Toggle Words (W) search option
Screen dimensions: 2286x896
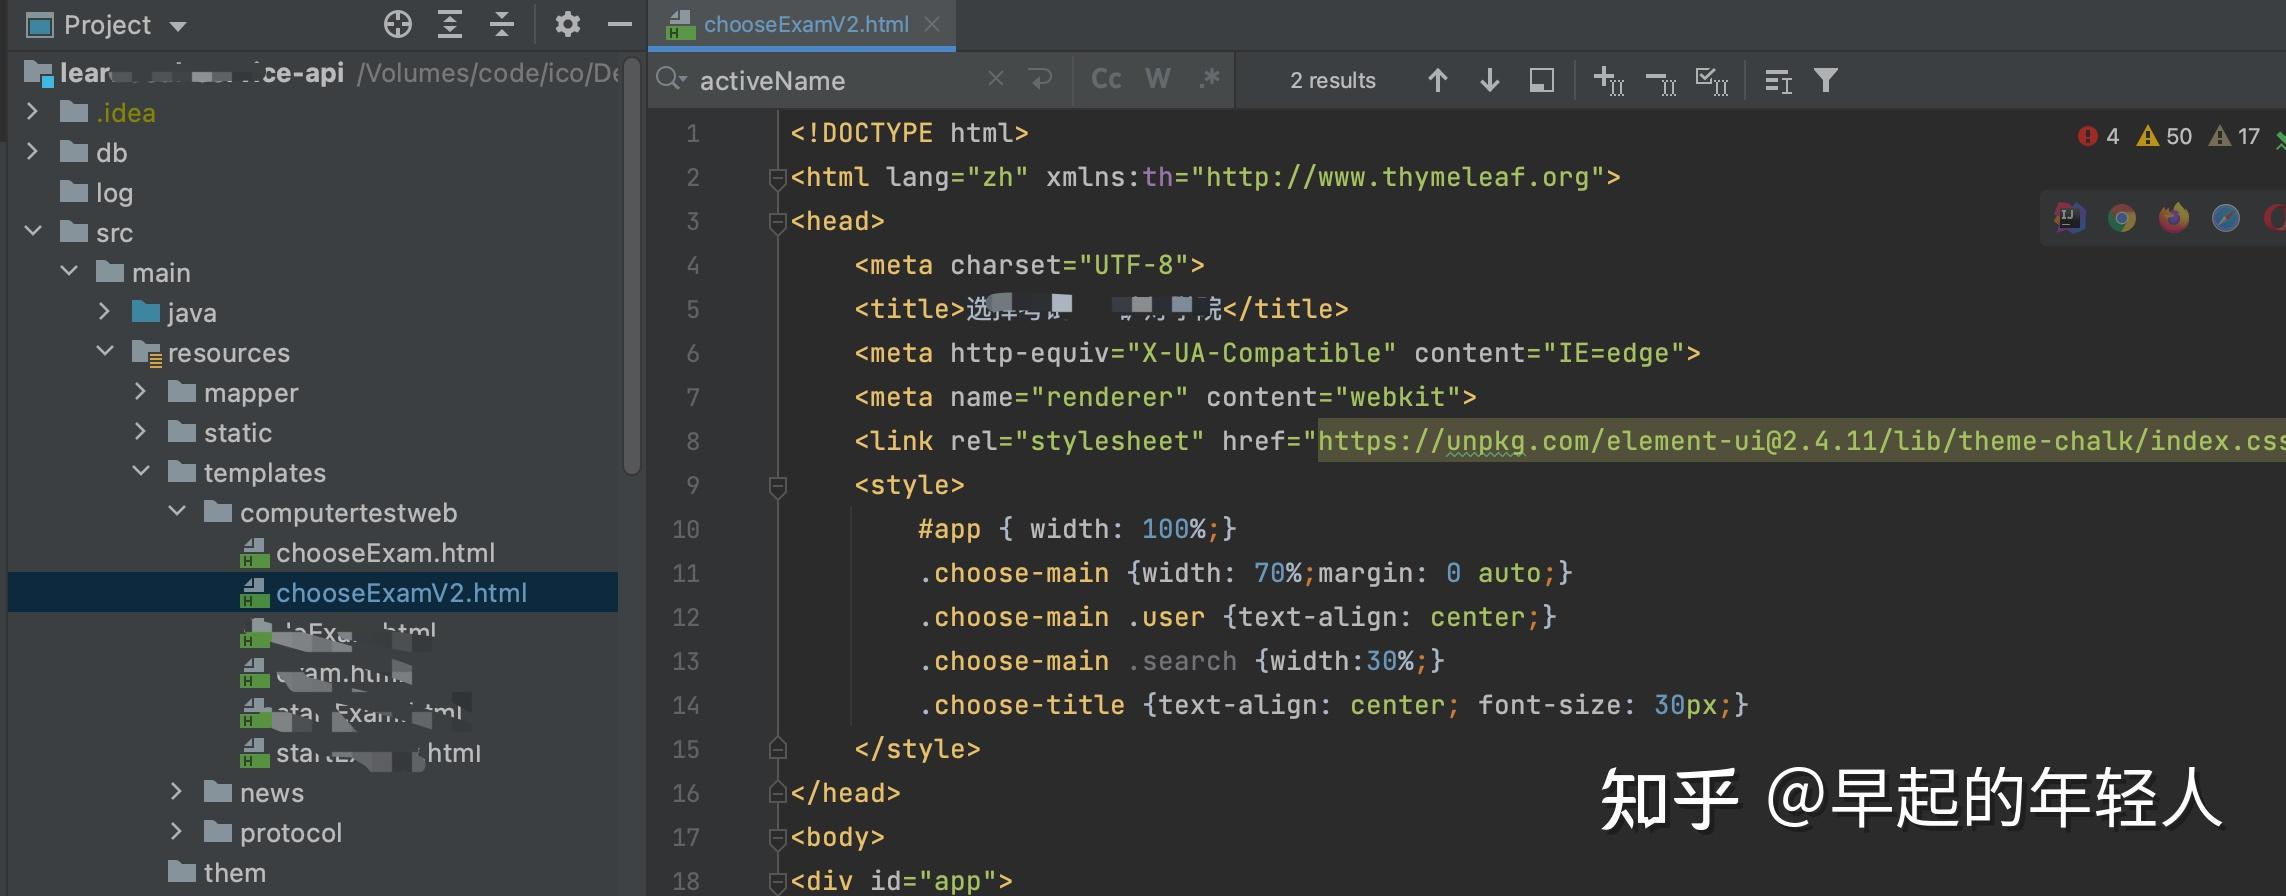(1157, 79)
